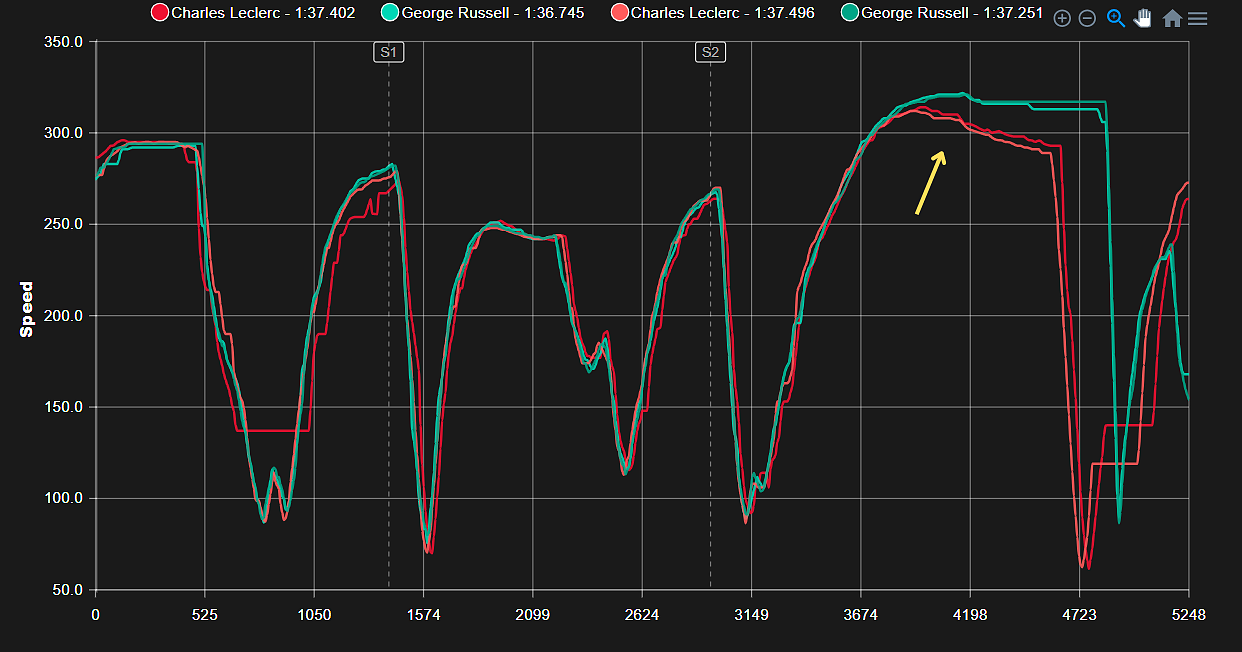The width and height of the screenshot is (1242, 652).
Task: Activate the selection zoom magnifier tool
Action: [x=1116, y=18]
